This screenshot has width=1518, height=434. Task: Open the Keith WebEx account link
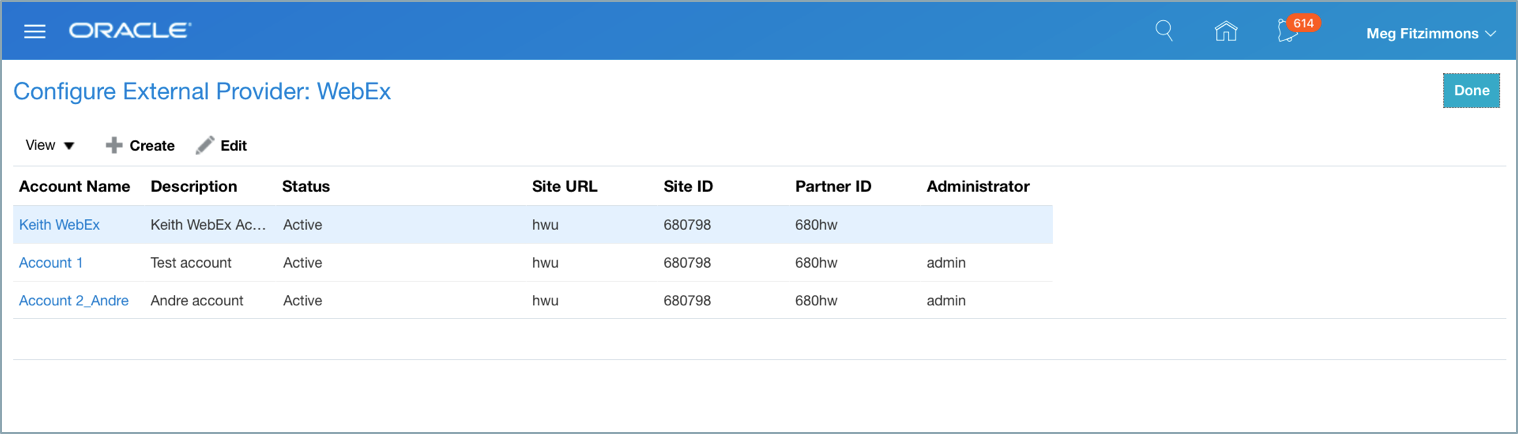click(59, 225)
